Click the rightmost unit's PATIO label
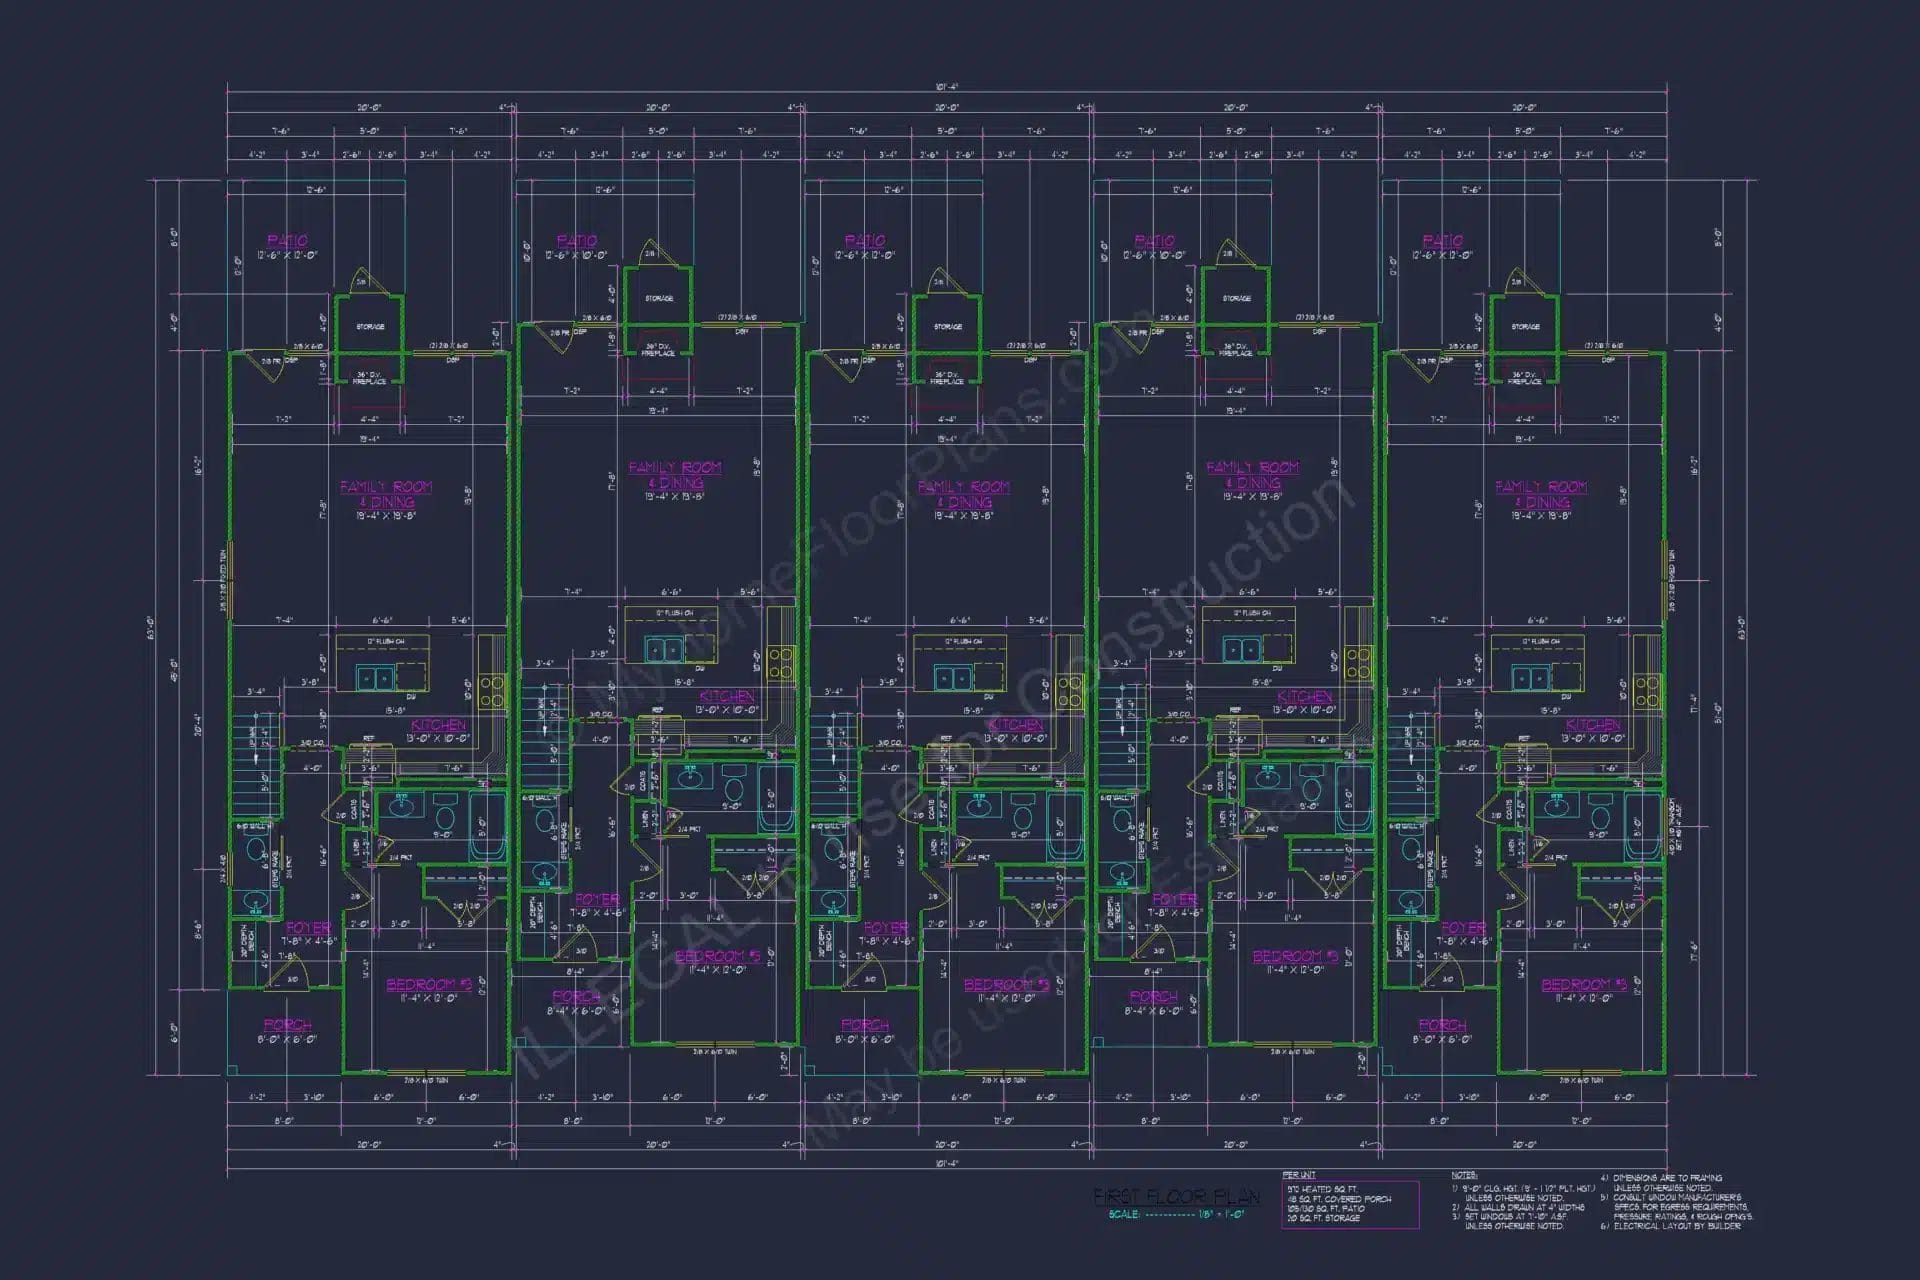The height and width of the screenshot is (1280, 1920). pos(1442,241)
